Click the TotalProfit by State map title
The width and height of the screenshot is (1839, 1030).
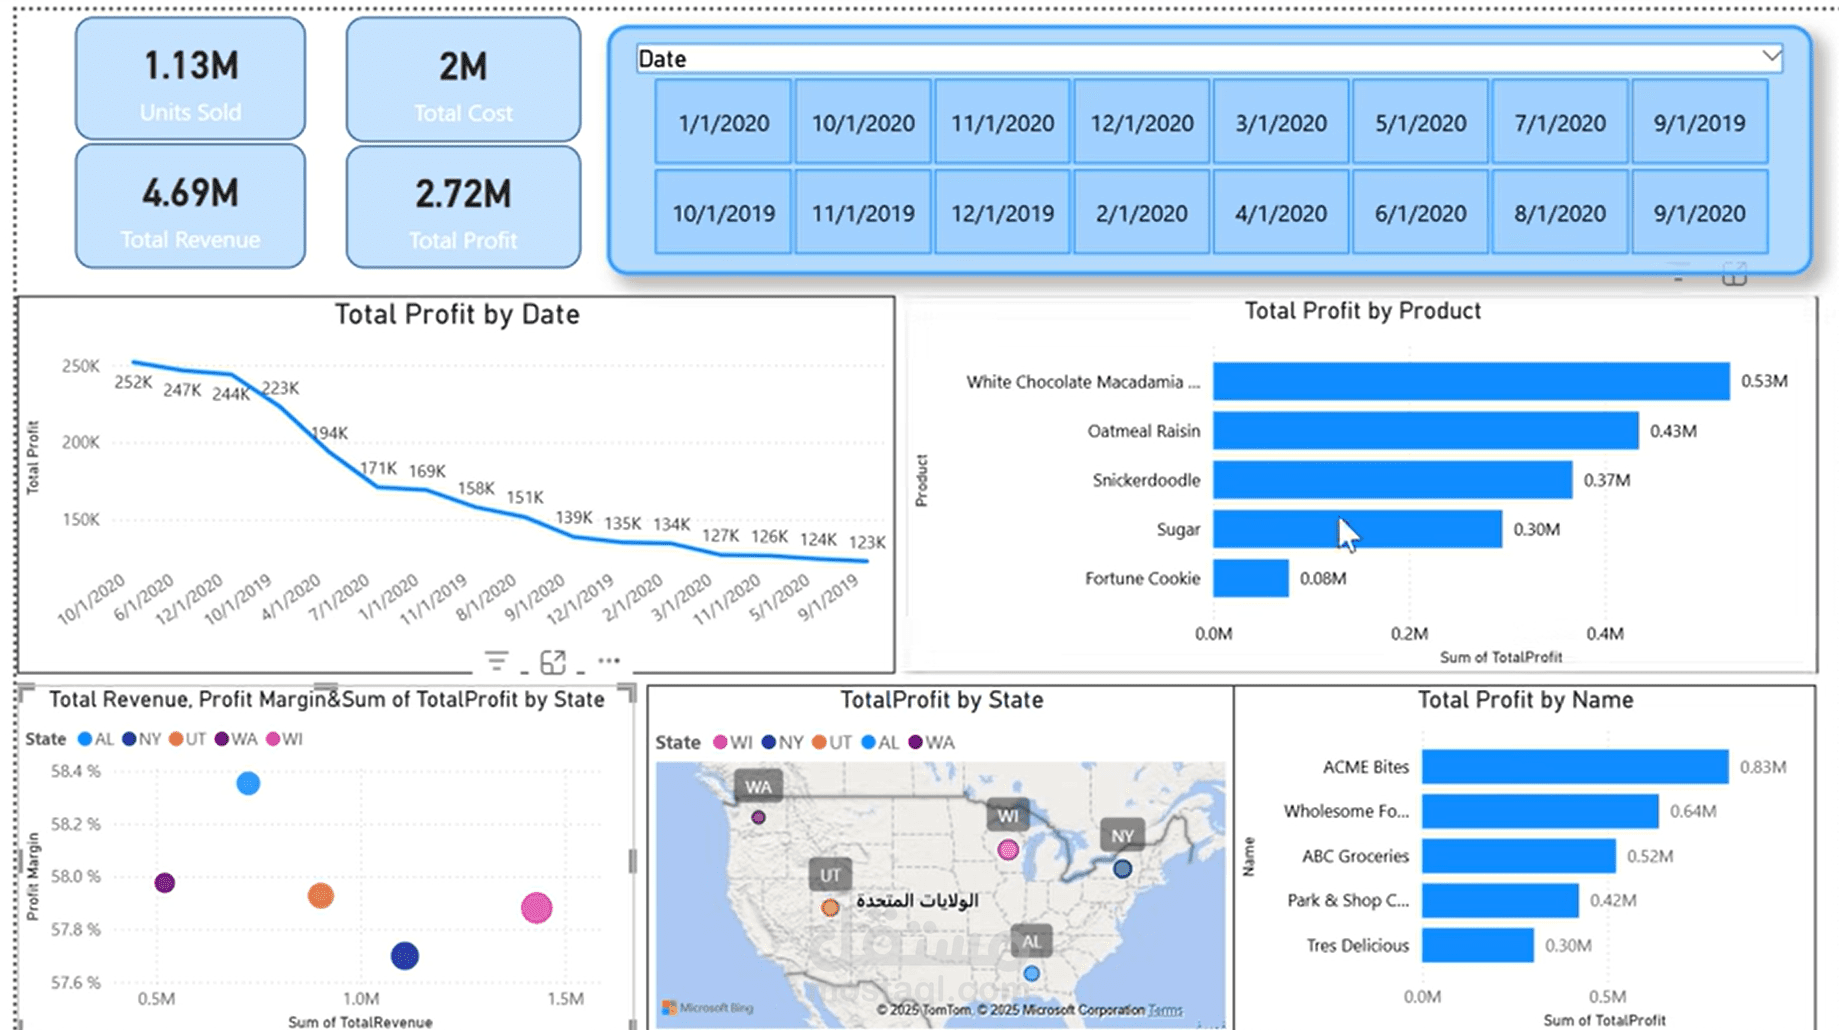click(x=941, y=700)
